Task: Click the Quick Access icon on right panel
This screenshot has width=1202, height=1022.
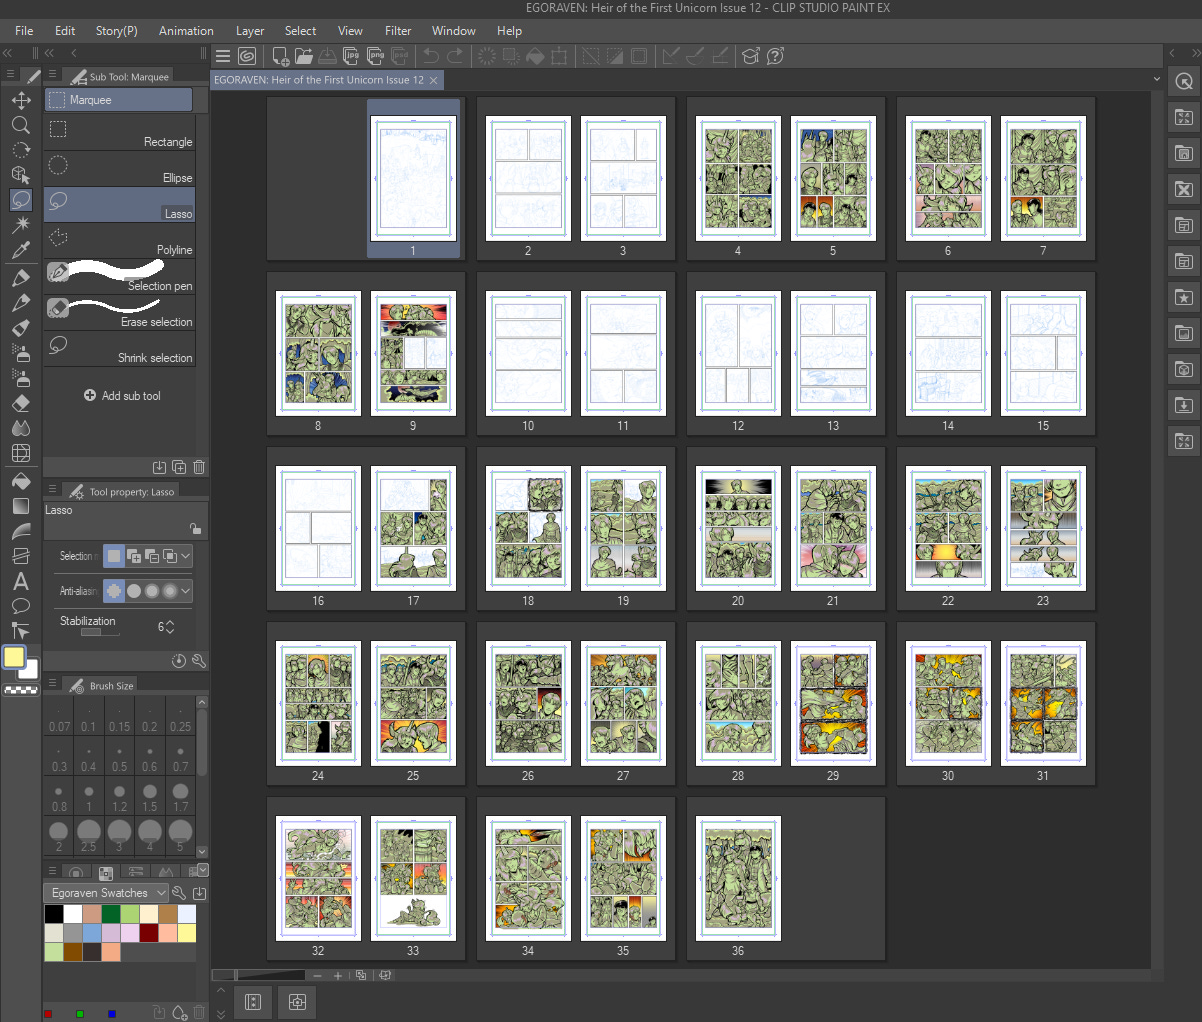Action: point(1184,81)
